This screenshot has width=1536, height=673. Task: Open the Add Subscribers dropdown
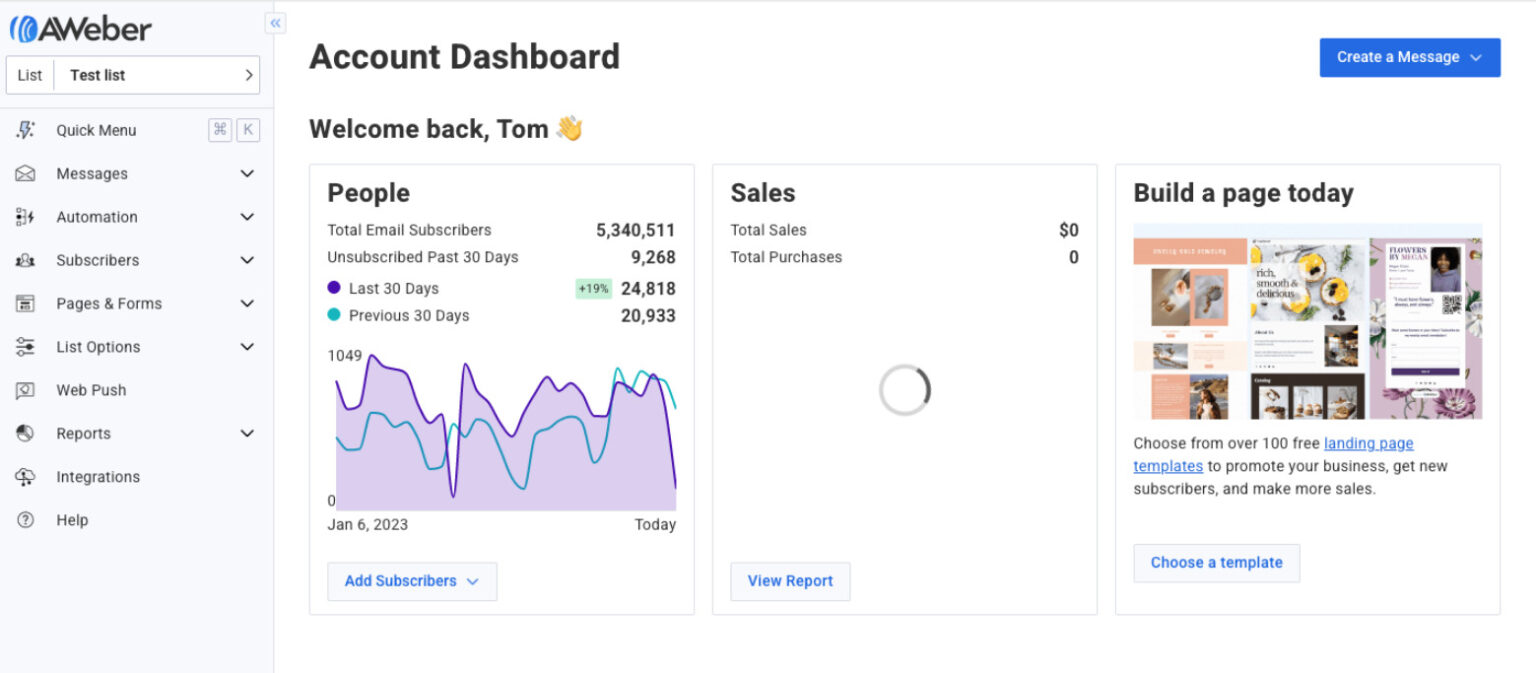[x=411, y=581]
